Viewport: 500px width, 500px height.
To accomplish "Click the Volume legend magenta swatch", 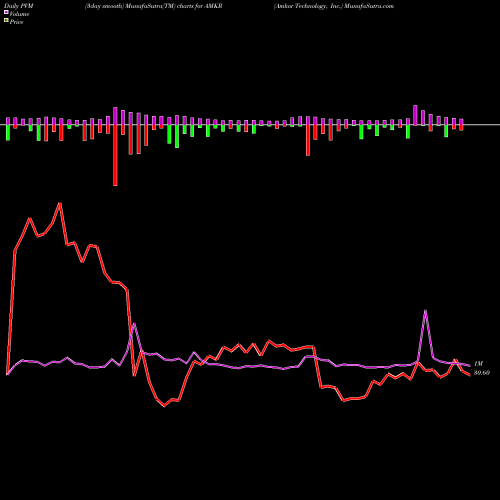I will click(x=6, y=13).
